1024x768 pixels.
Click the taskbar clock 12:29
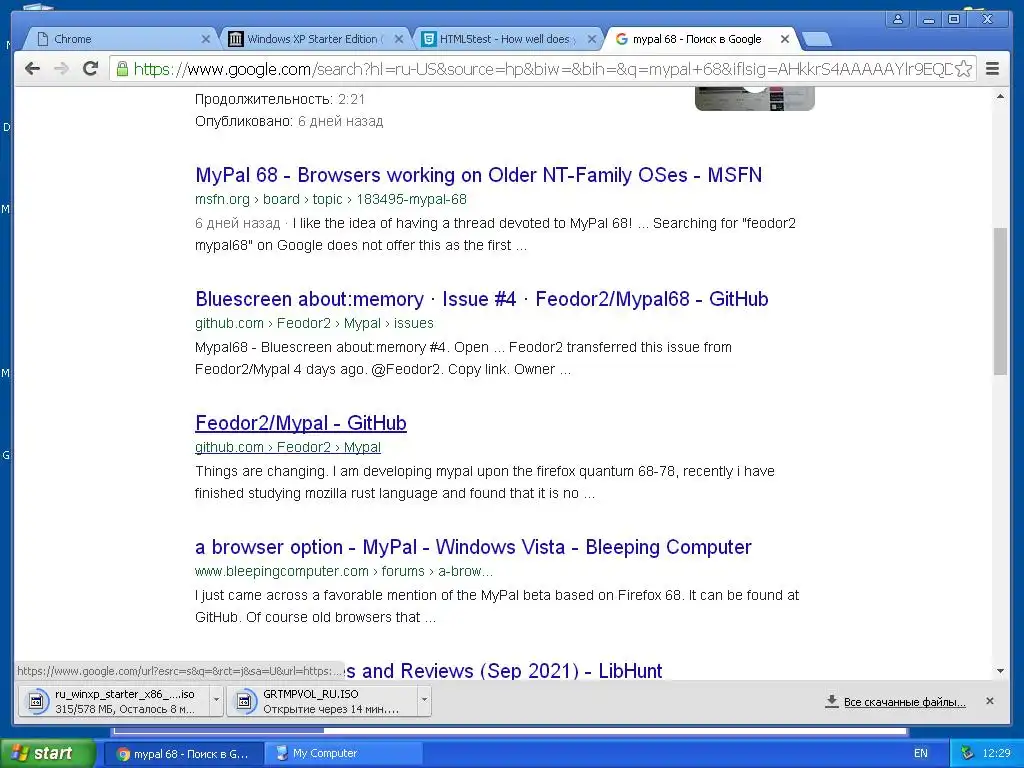point(996,754)
